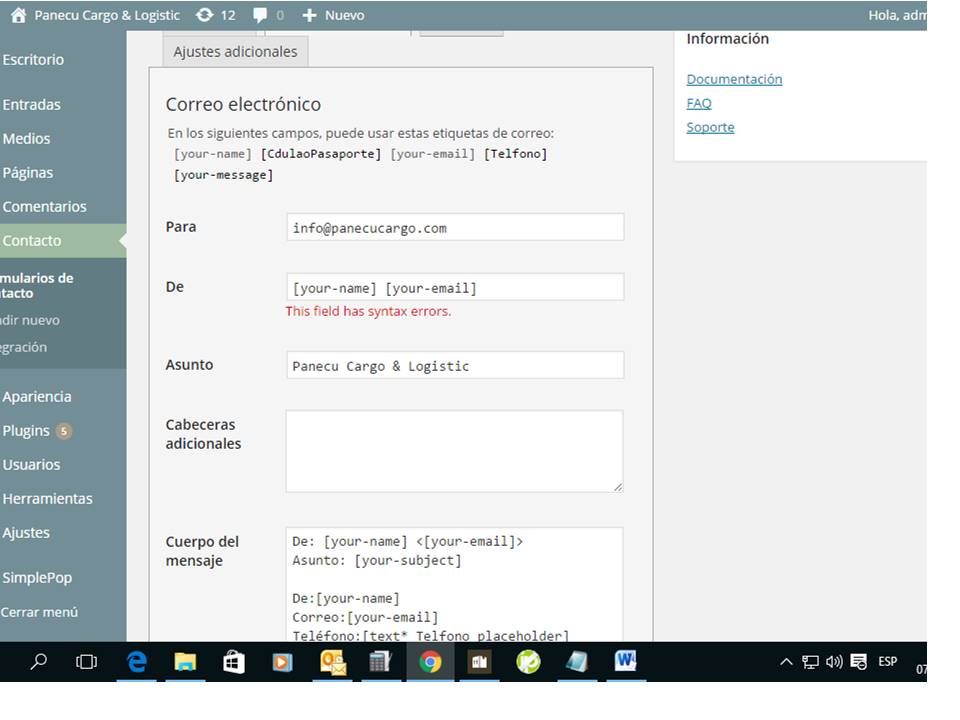This screenshot has height=720, width=960.
Task: Open Task View in the taskbar
Action: click(86, 662)
